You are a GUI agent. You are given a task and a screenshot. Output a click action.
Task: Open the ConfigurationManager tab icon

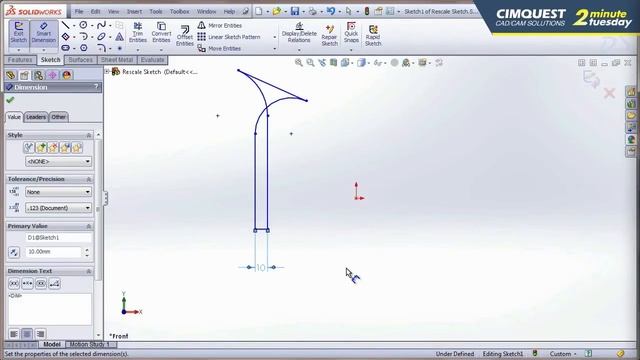click(38, 75)
